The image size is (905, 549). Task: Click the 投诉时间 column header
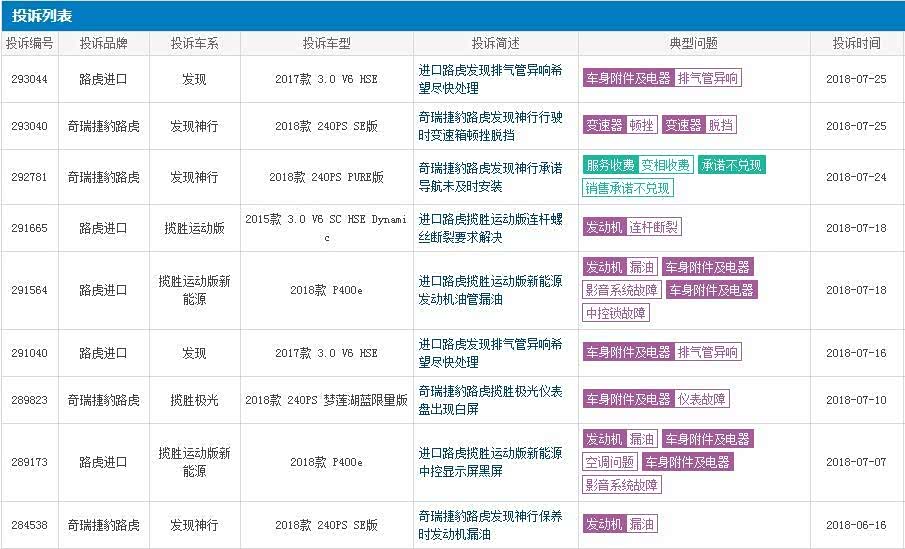click(857, 44)
